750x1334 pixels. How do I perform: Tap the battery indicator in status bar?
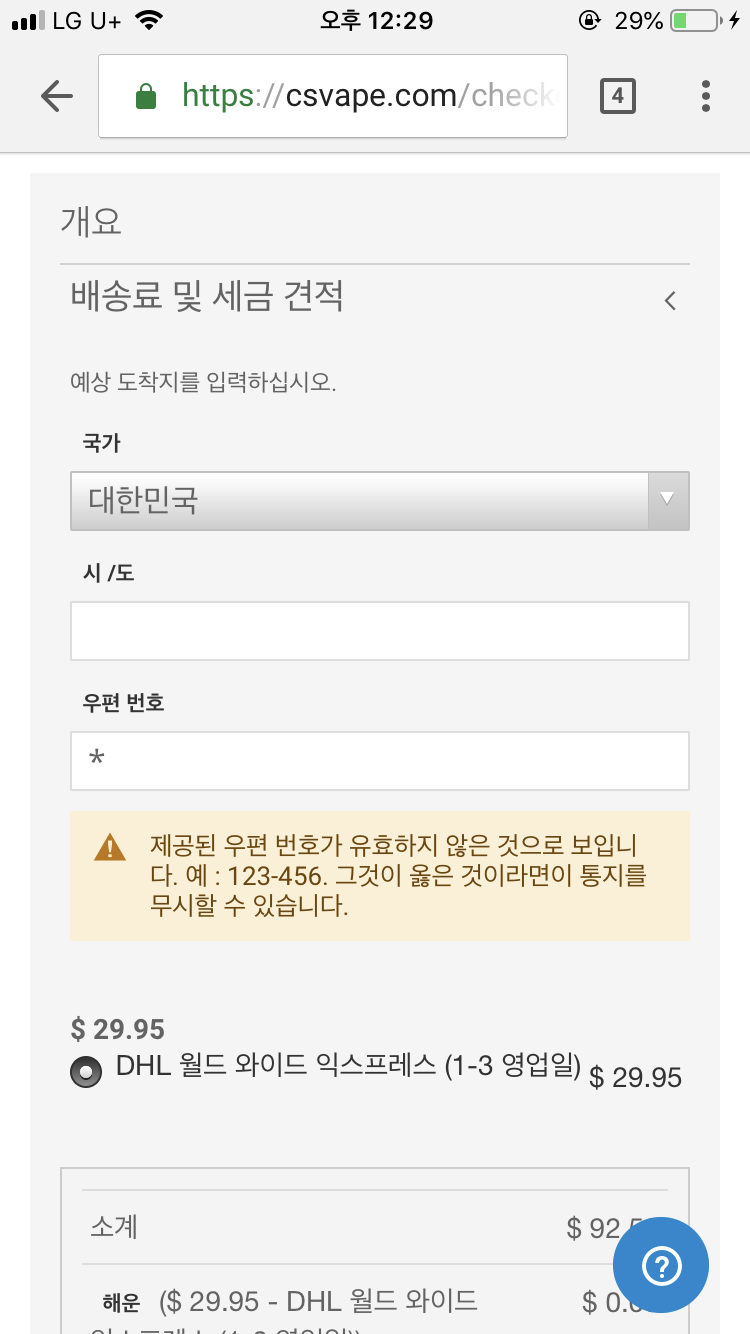point(693,21)
